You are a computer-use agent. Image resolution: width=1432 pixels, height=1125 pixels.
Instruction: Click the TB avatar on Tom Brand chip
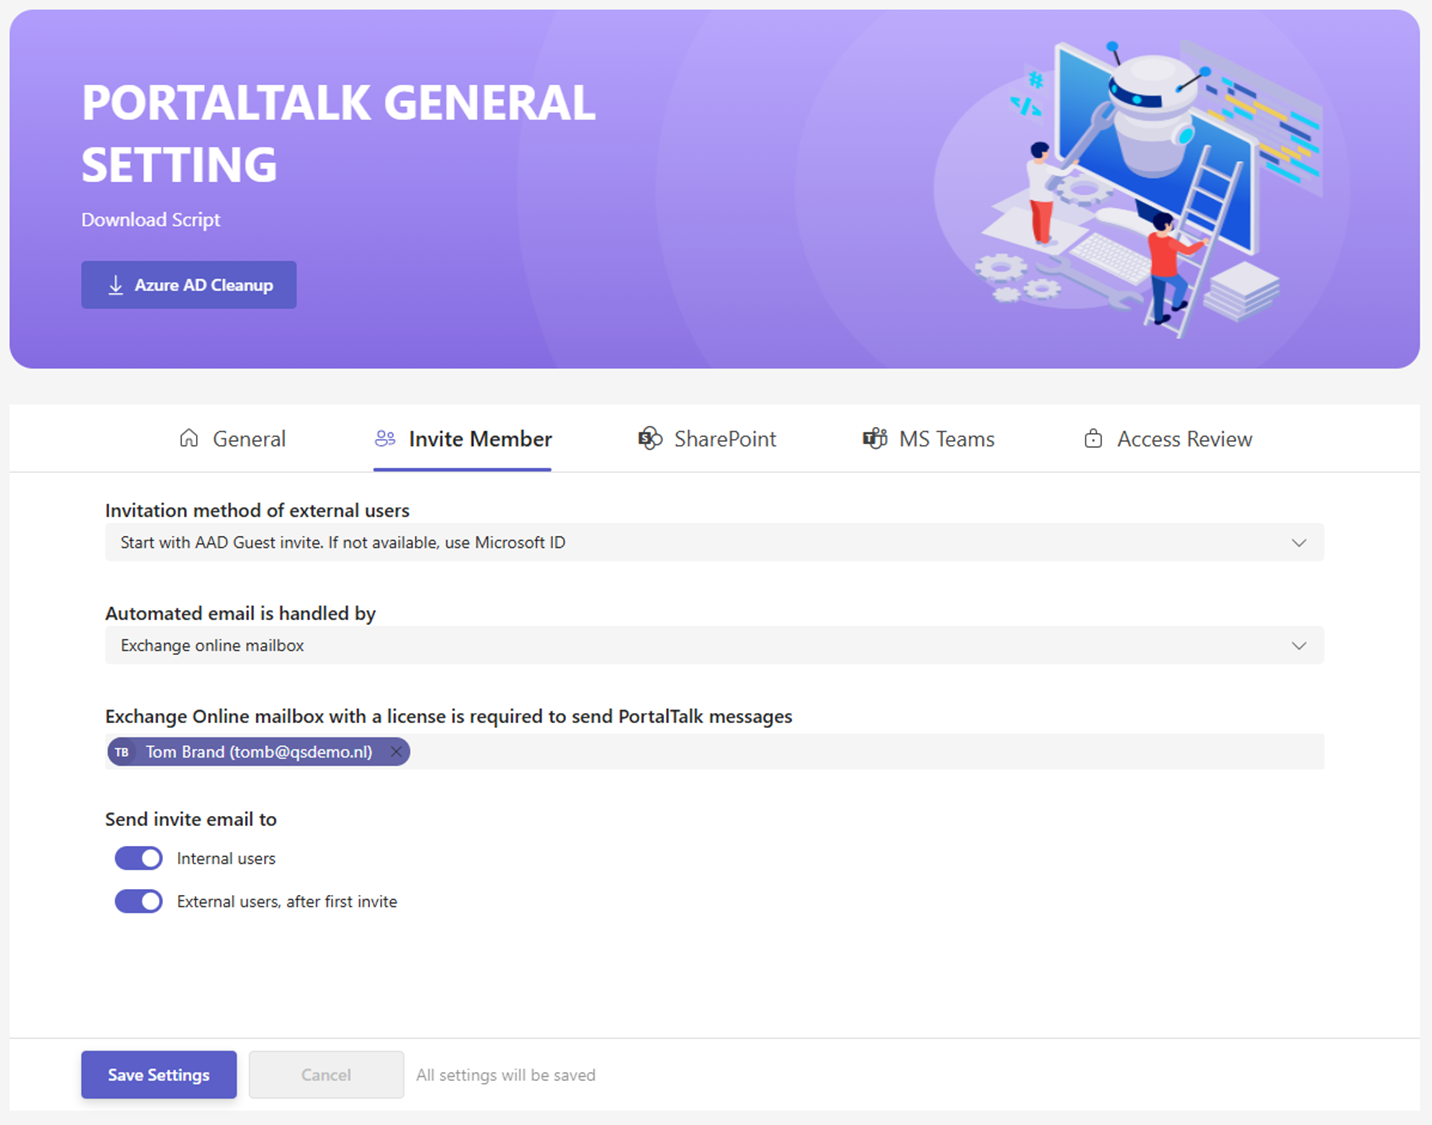pos(122,752)
